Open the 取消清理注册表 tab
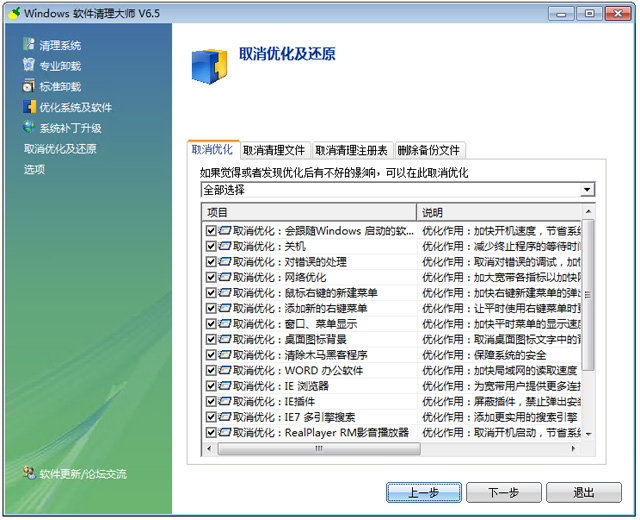Image resolution: width=640 pixels, height=520 pixels. point(351,150)
